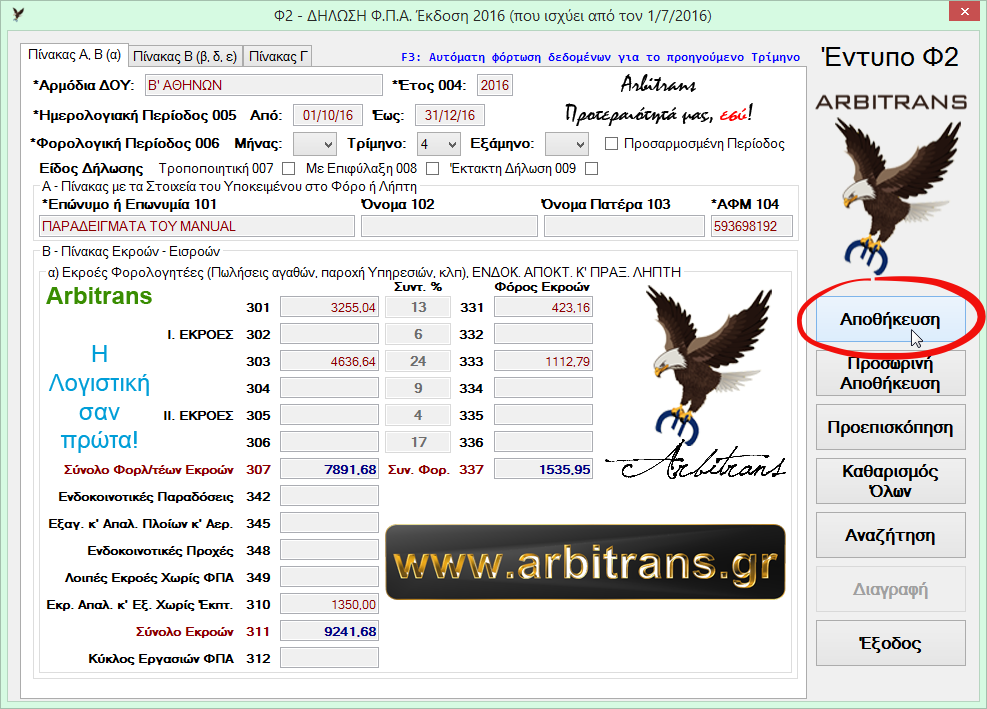Screen dimensions: 987x709
Task: Open the Εξάμηνο dropdown
Action: pyautogui.click(x=567, y=144)
